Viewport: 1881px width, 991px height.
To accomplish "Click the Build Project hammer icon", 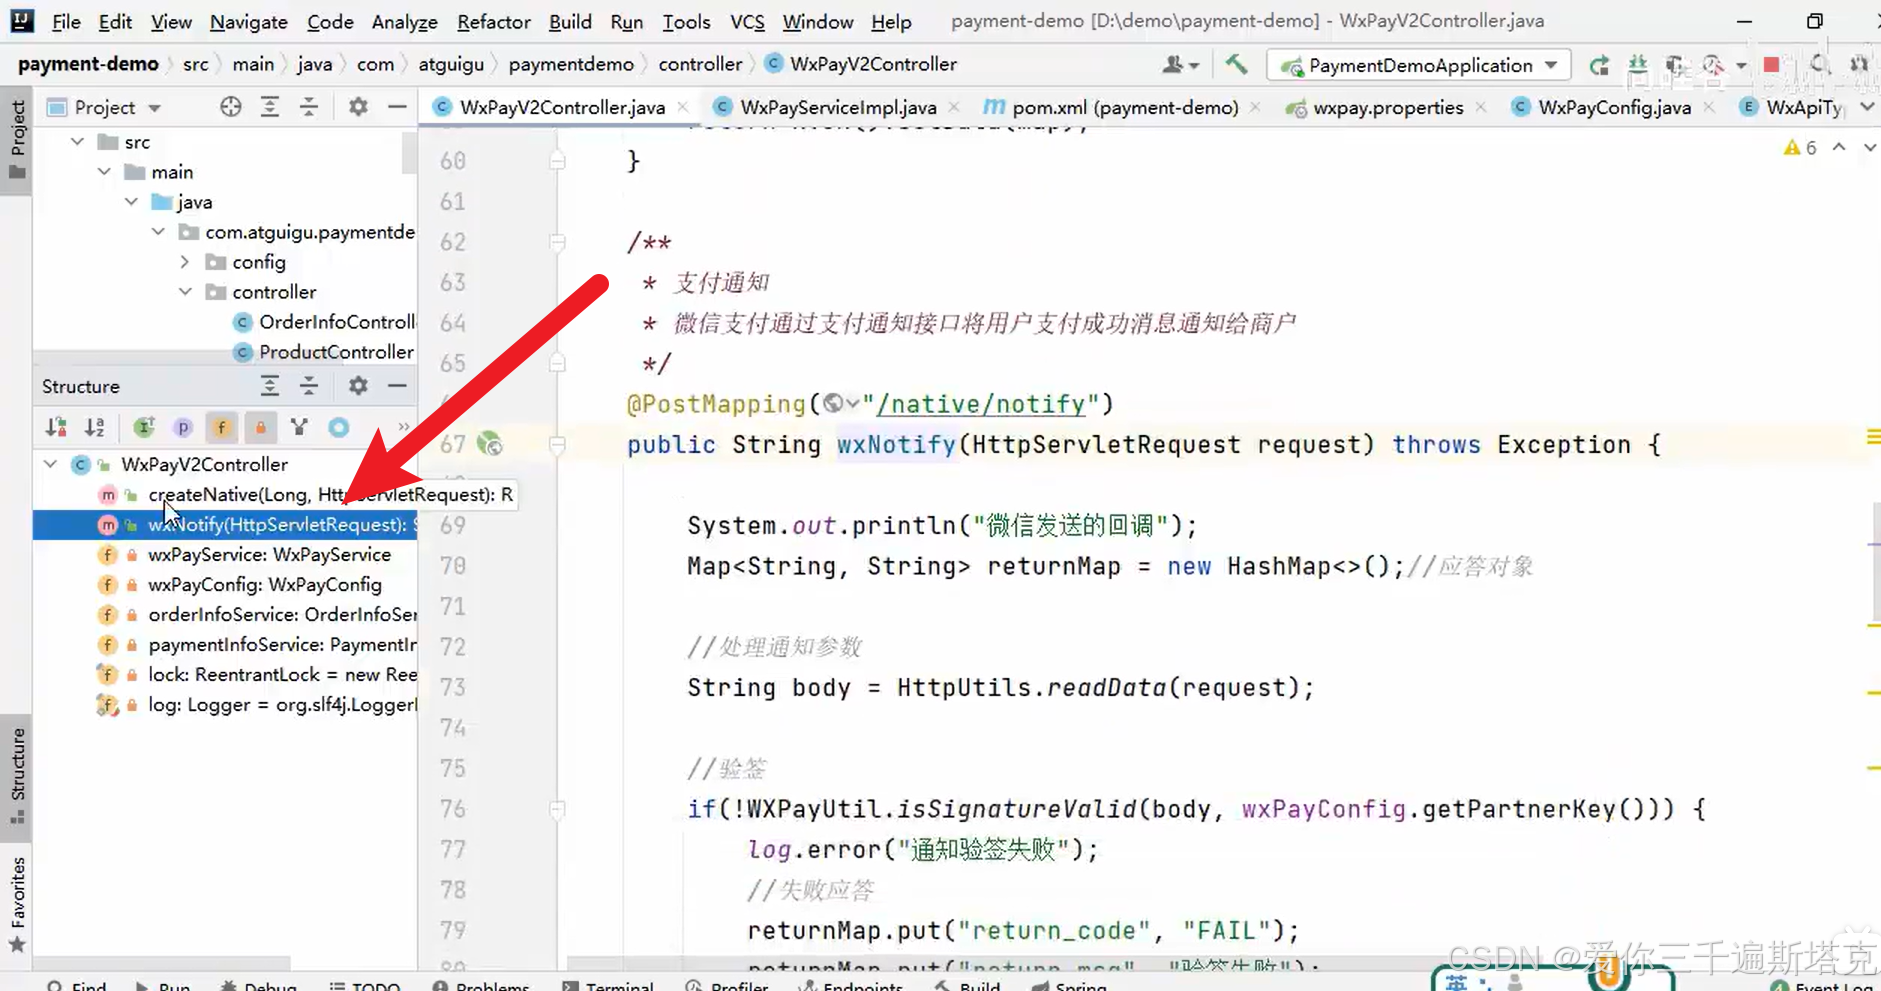I will (x=1236, y=65).
